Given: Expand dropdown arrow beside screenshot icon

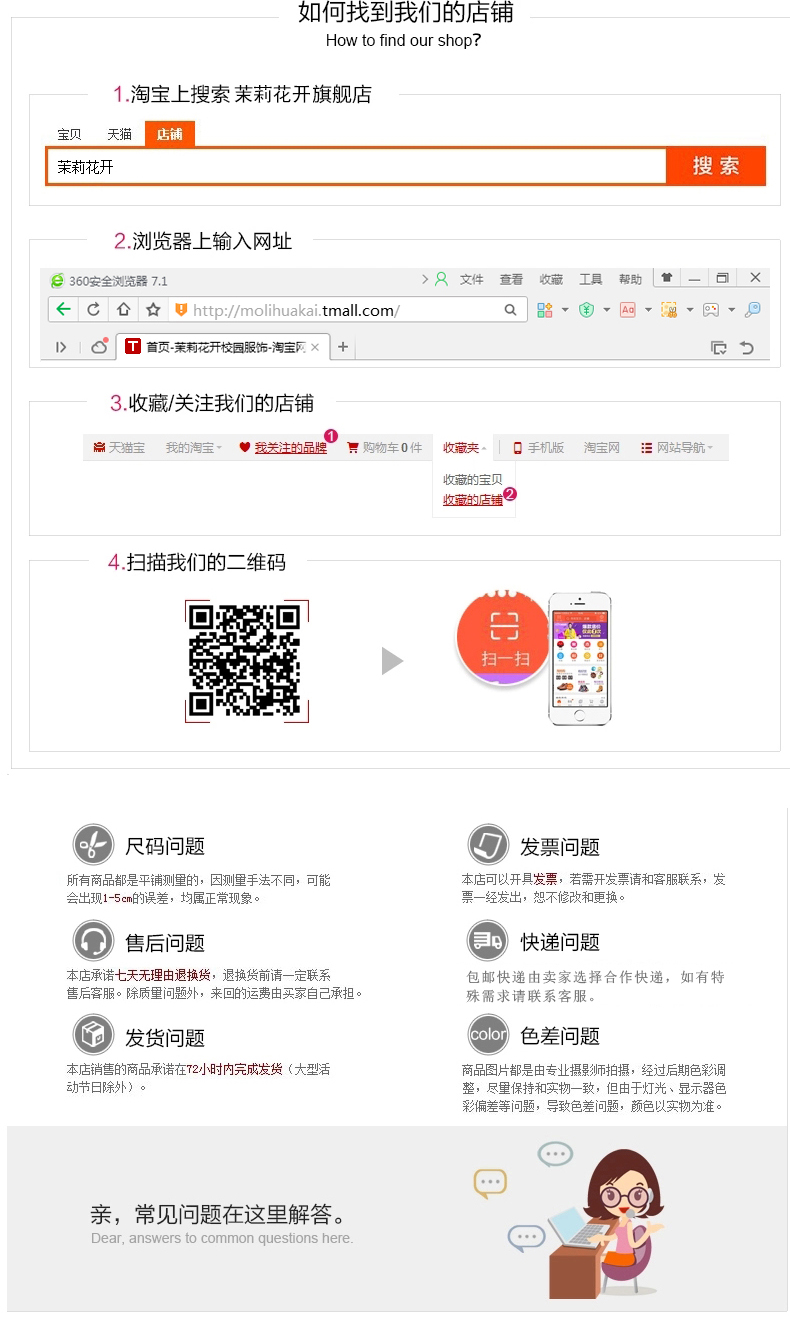Looking at the screenshot, I should 690,310.
